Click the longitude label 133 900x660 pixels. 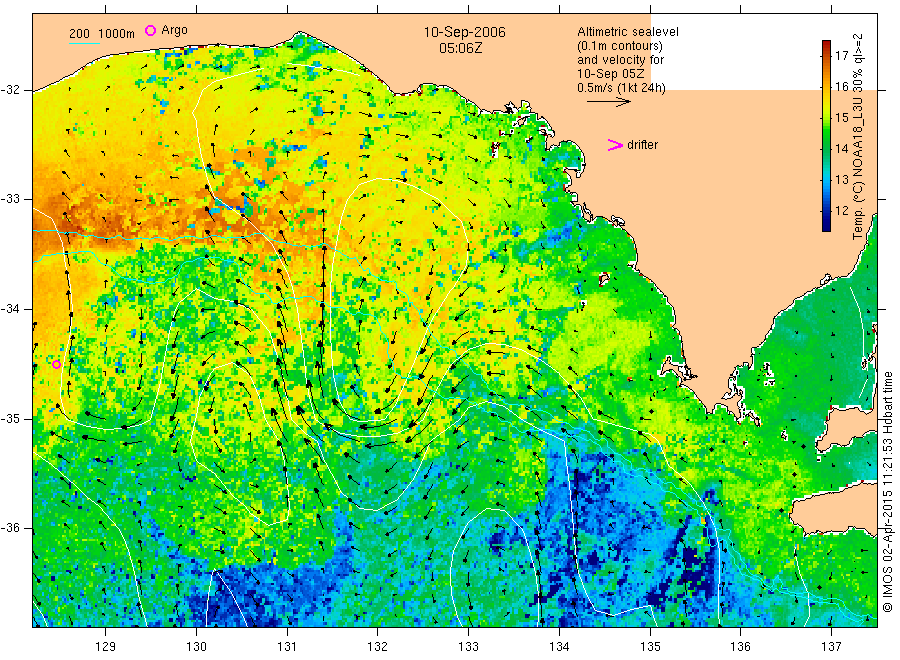tap(468, 647)
